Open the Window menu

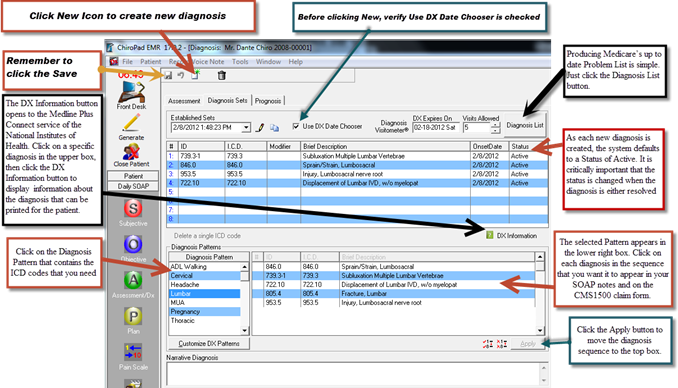(268, 62)
